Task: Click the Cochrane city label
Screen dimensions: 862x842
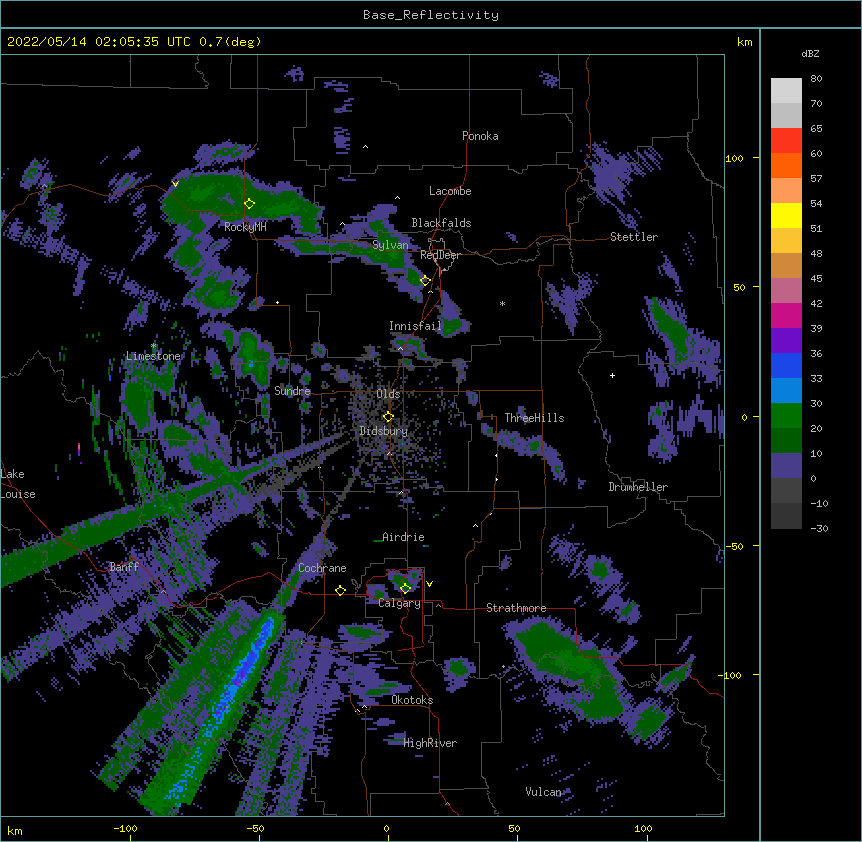Action: tap(322, 568)
